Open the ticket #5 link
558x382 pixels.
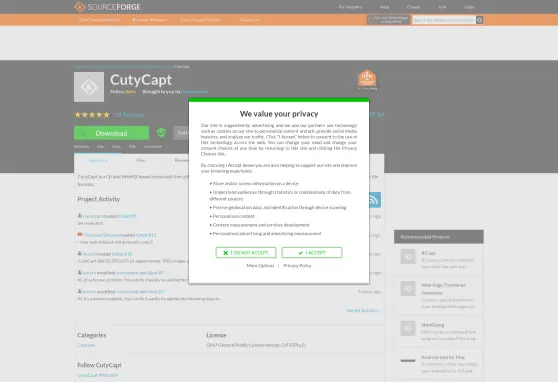(x=127, y=216)
